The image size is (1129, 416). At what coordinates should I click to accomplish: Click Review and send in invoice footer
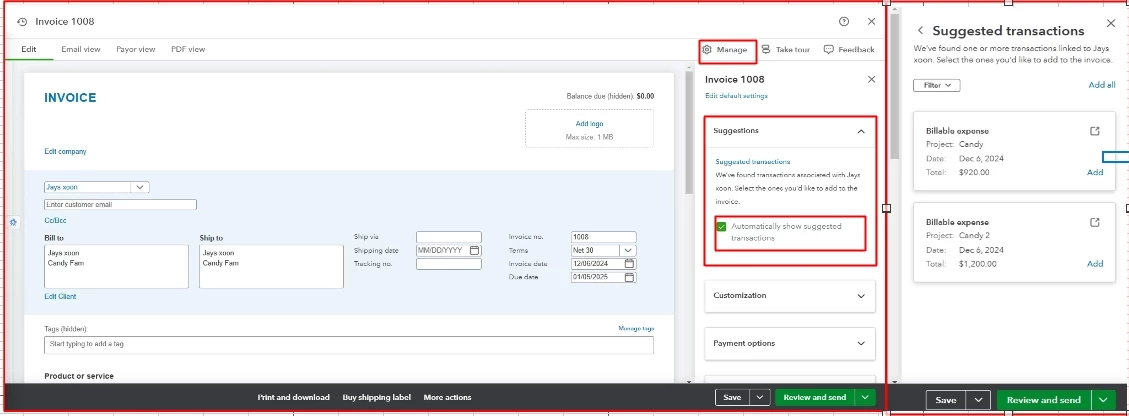(x=815, y=397)
